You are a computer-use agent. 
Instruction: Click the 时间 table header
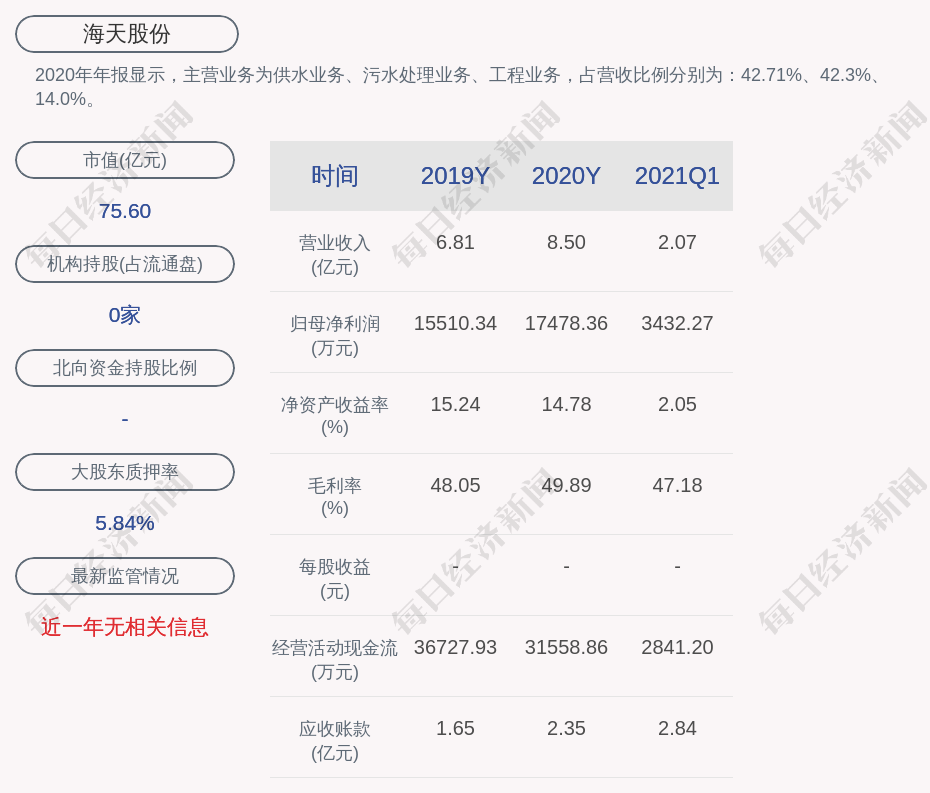pos(335,176)
